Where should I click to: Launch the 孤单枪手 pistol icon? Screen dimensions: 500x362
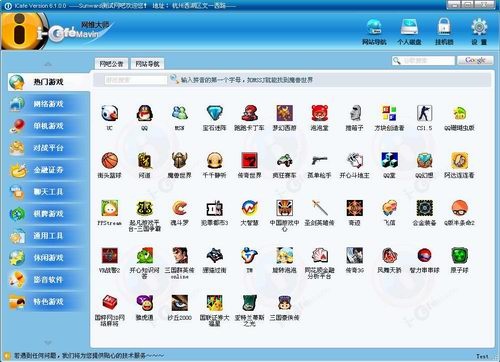319,161
